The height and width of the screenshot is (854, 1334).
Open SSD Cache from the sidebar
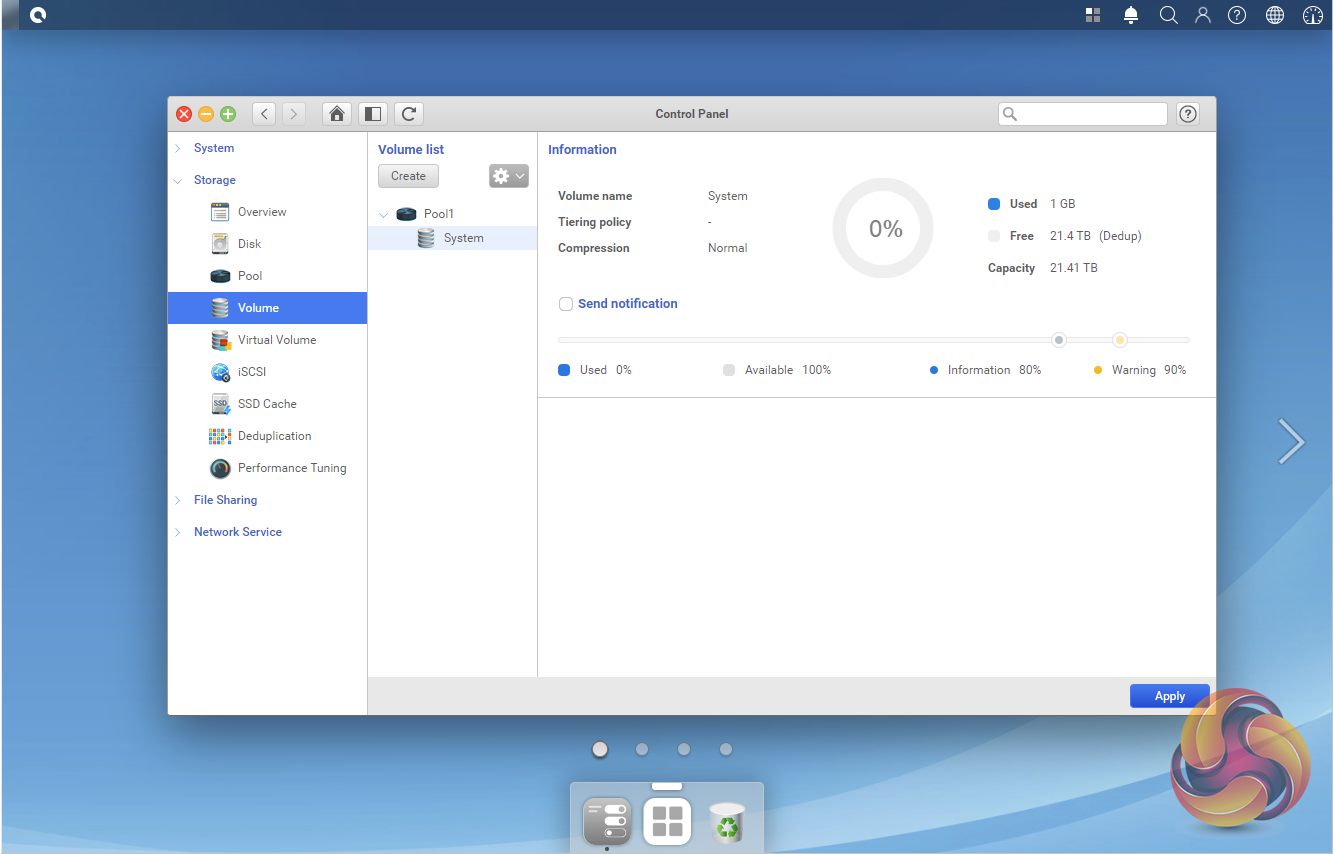(267, 404)
